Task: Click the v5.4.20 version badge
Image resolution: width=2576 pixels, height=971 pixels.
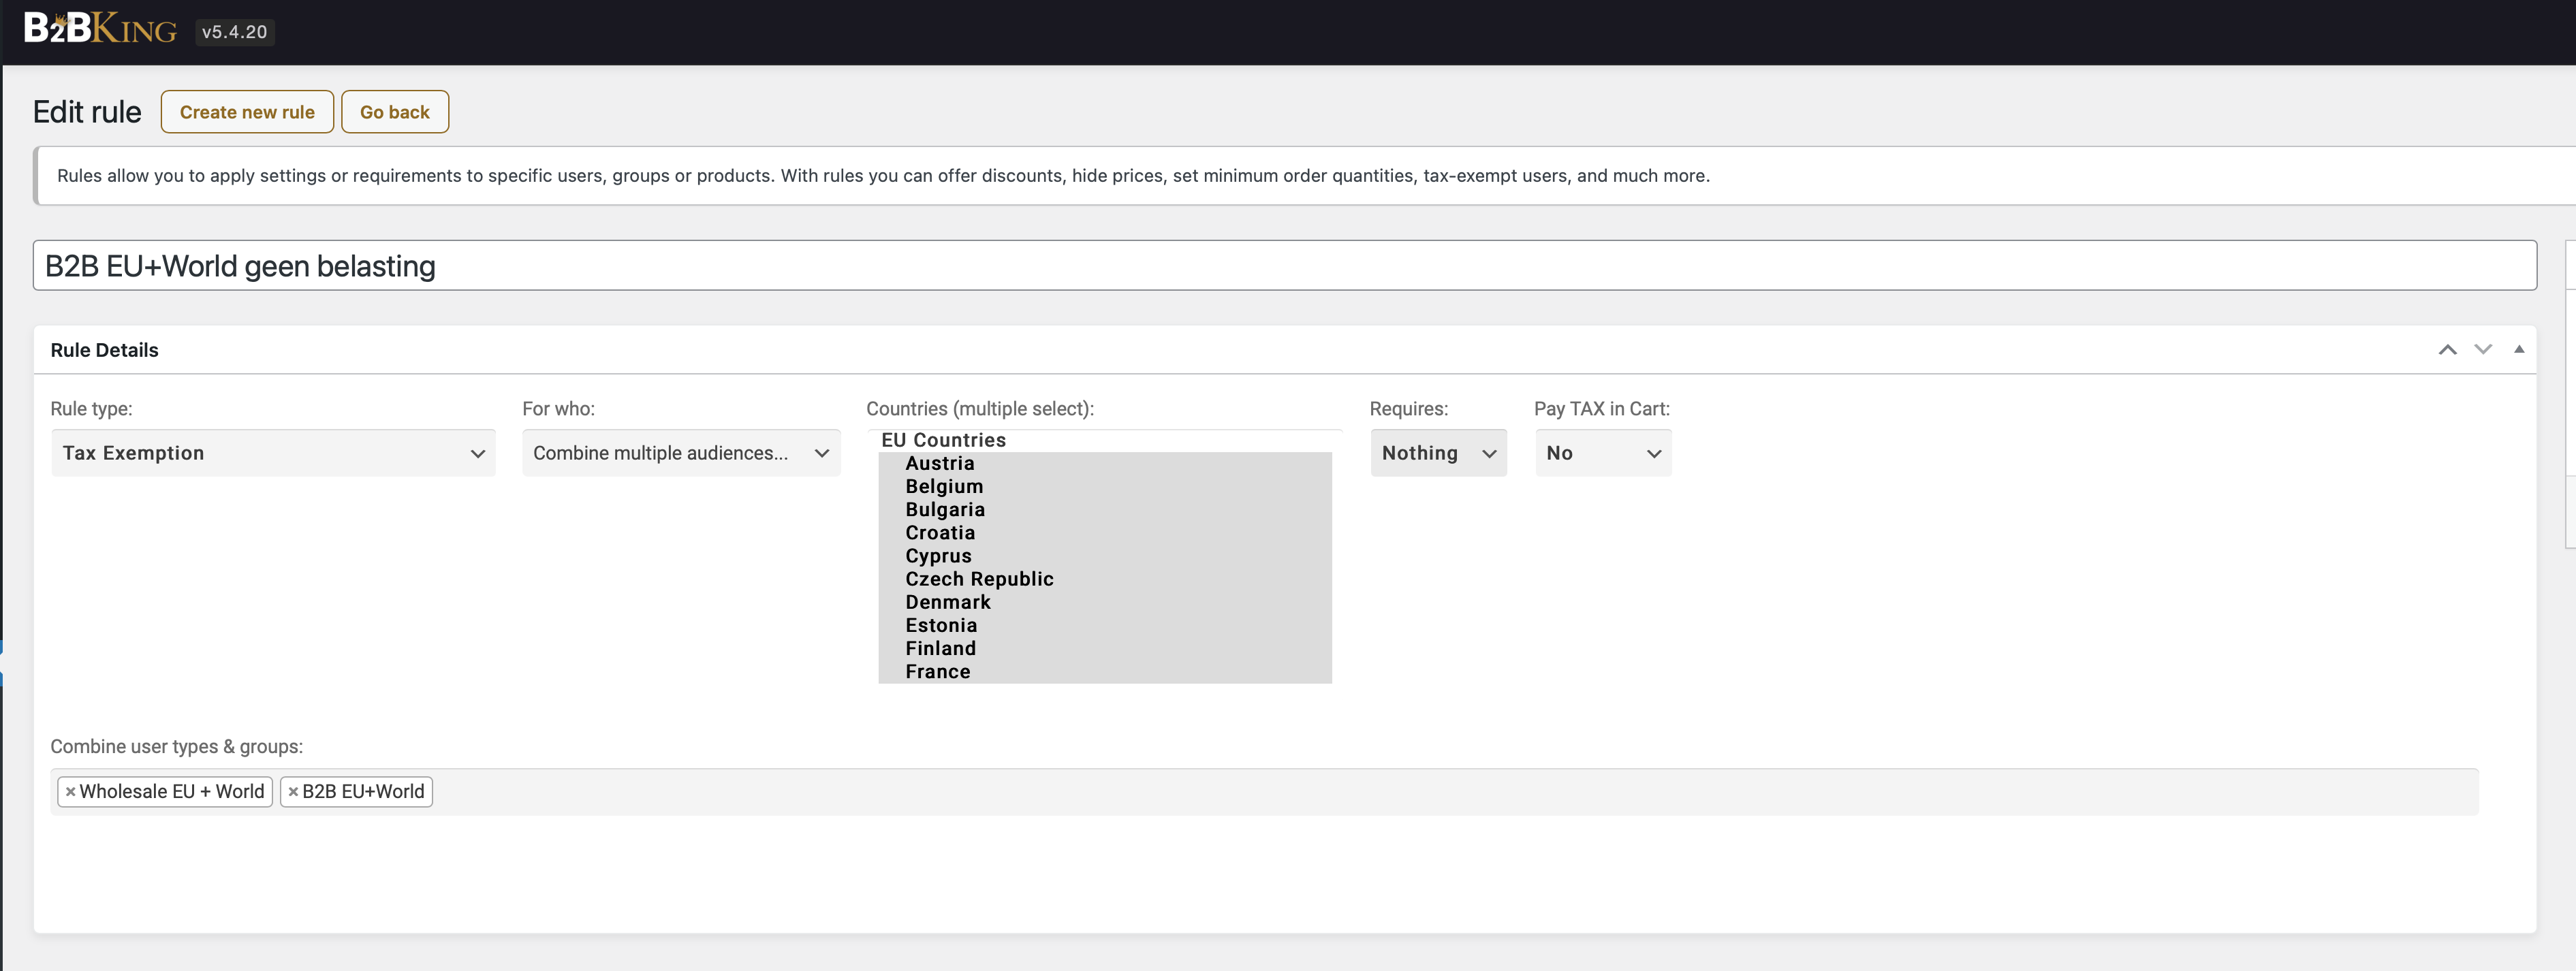Action: (235, 32)
